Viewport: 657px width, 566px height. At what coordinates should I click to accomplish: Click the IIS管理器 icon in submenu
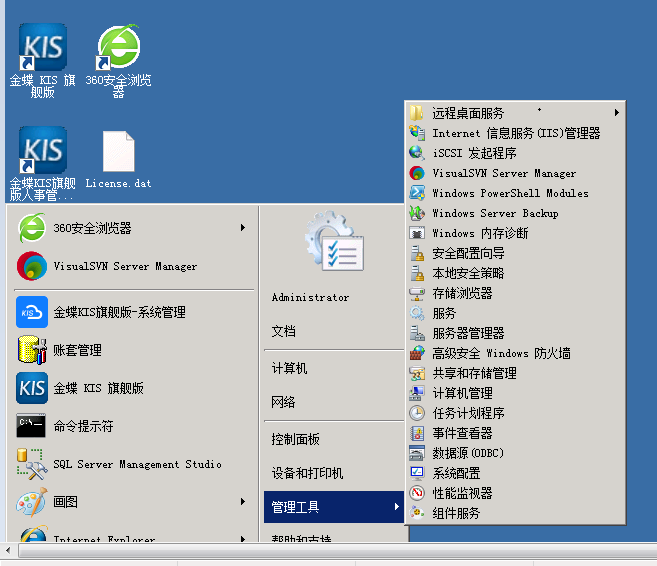pos(417,133)
